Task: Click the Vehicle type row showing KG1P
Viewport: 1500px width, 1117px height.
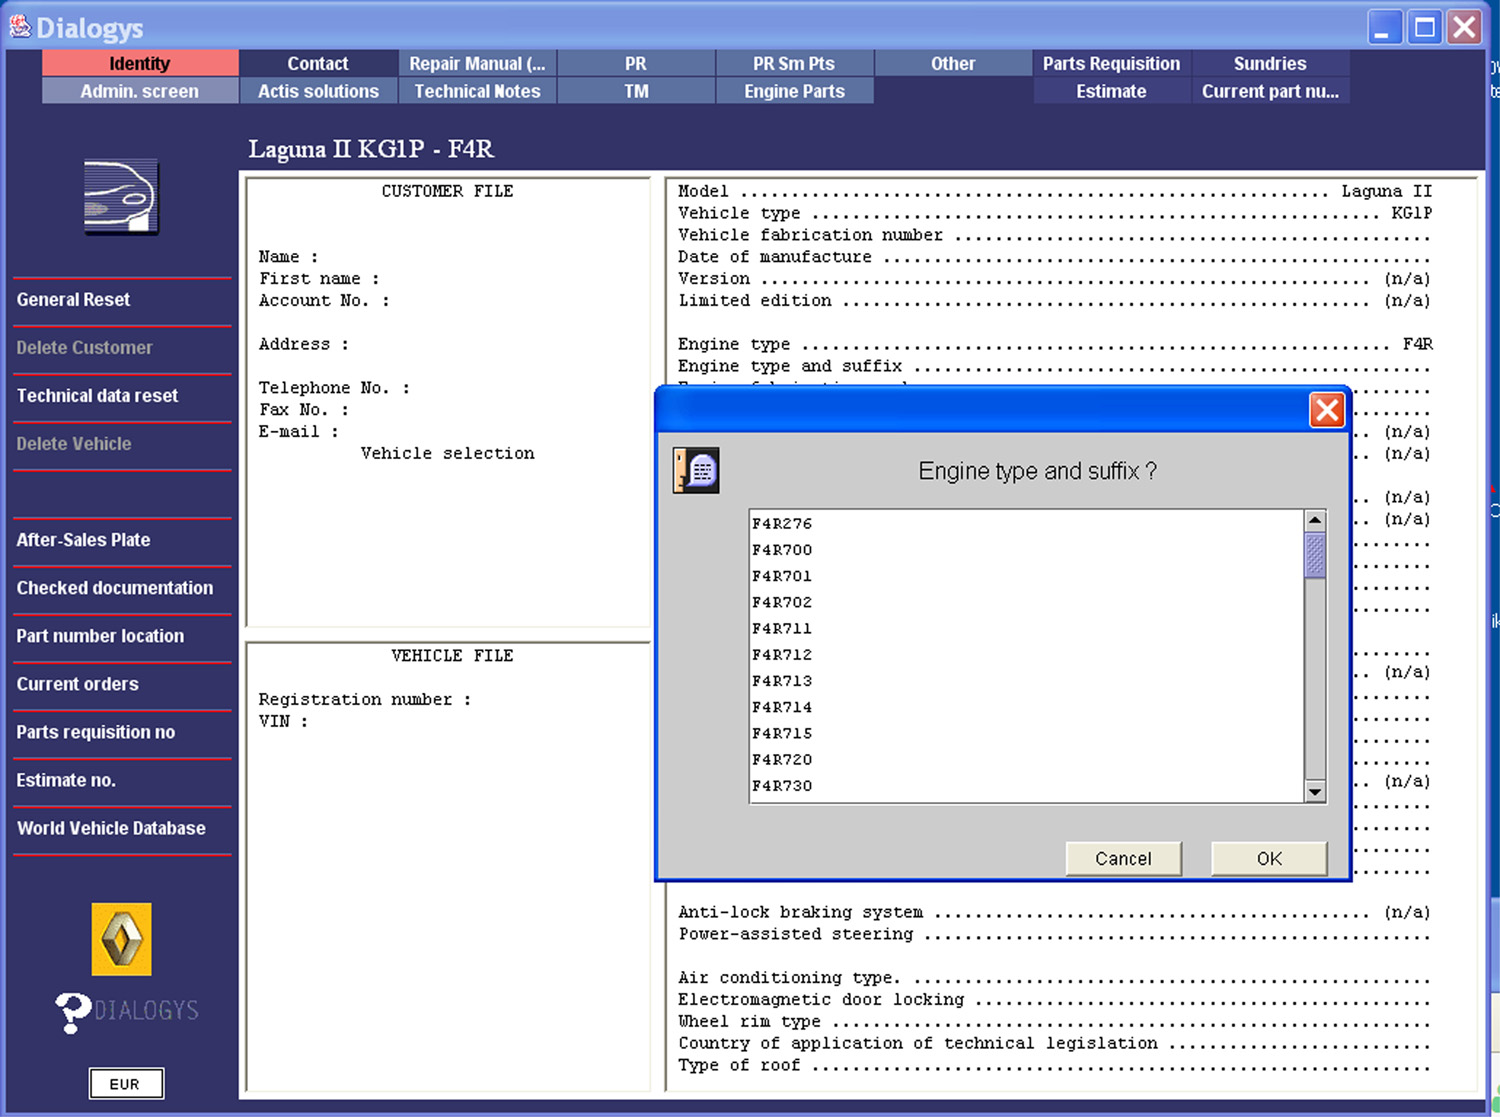Action: tap(1055, 213)
